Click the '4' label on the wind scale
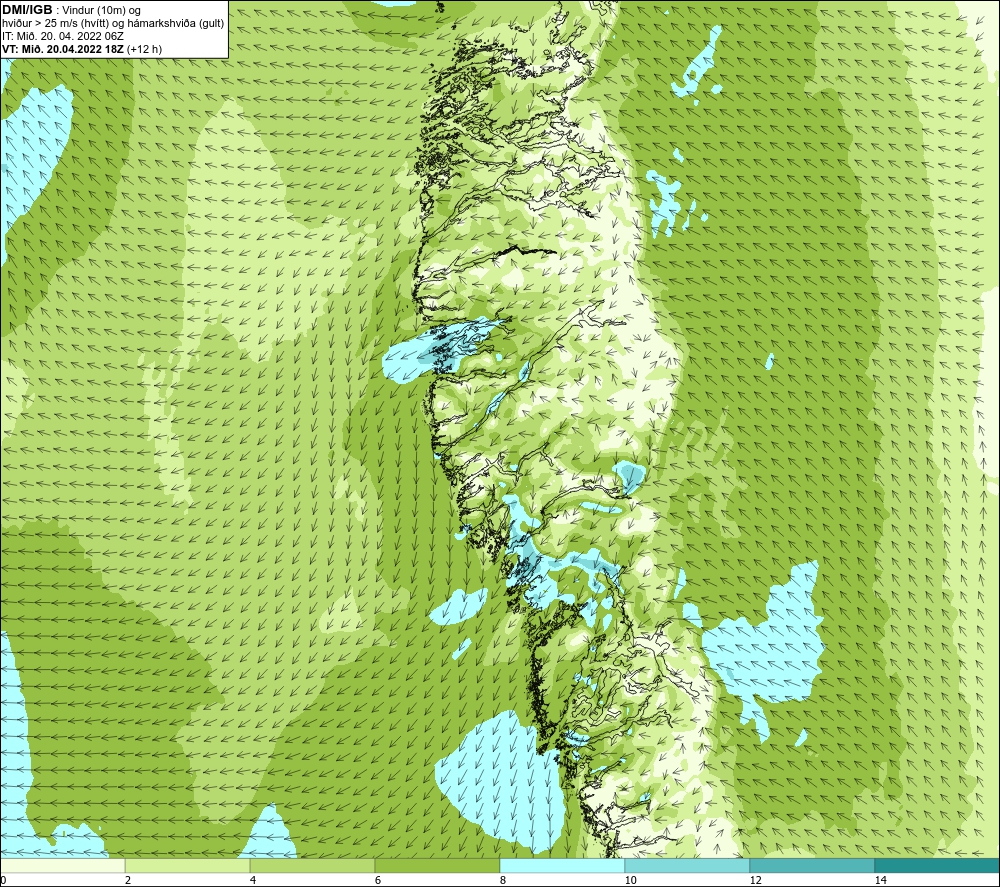Viewport: 1000px width, 887px height. tap(253, 880)
